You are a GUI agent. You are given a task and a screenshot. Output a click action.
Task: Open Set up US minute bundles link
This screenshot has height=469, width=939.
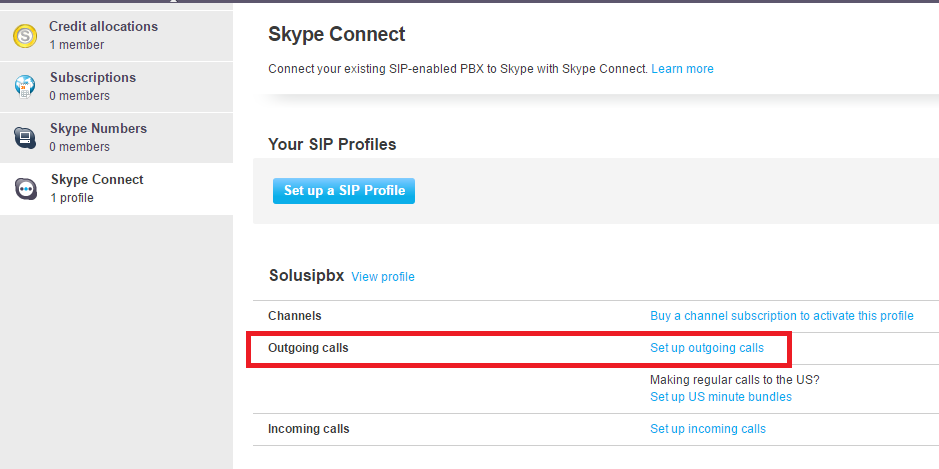pyautogui.click(x=720, y=397)
